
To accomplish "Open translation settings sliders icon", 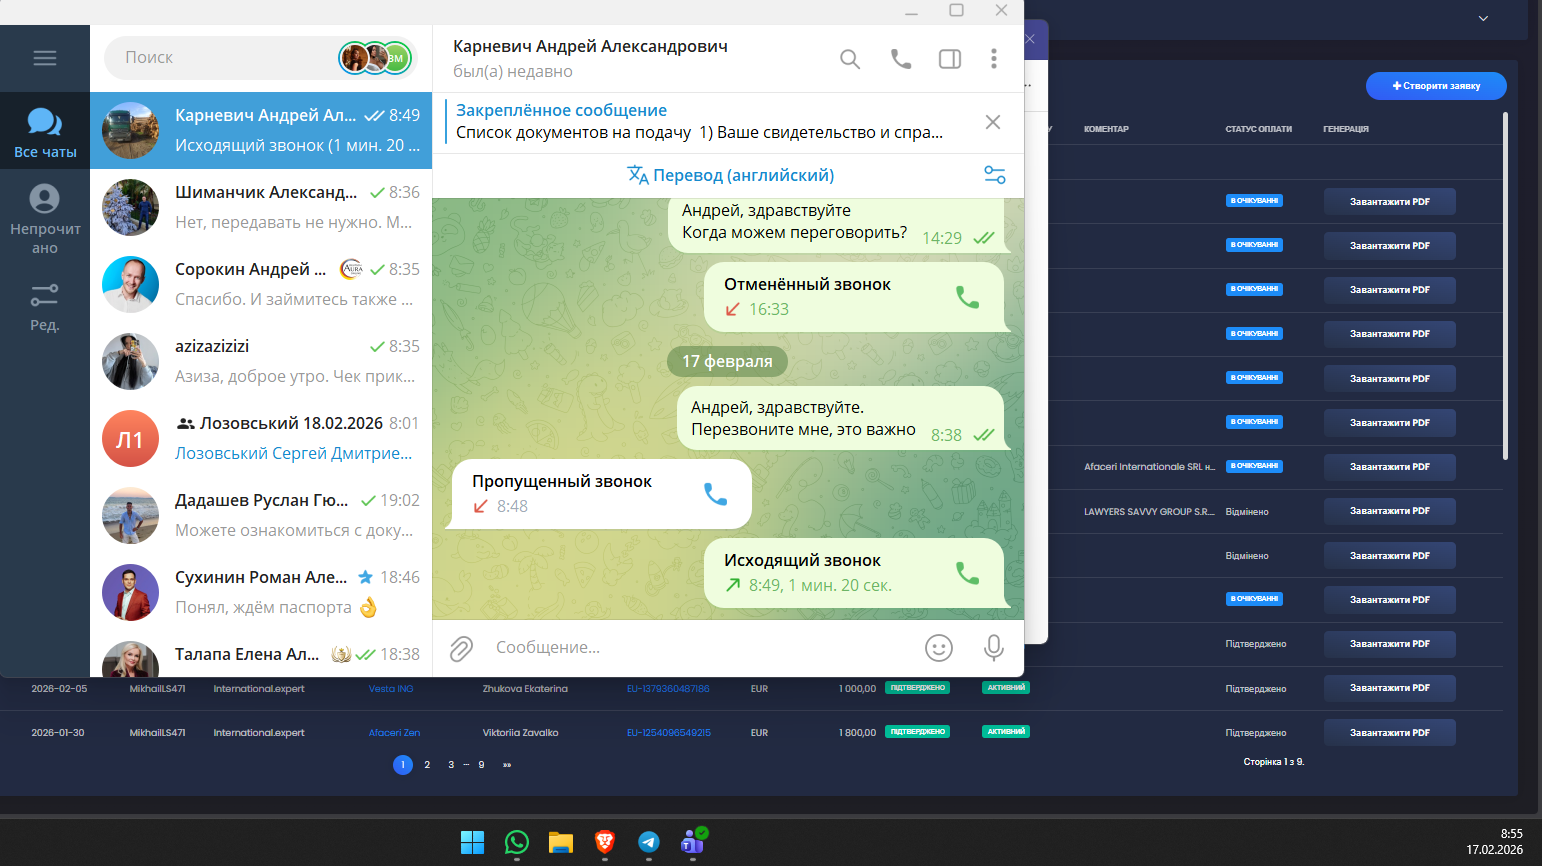I will (x=995, y=175).
